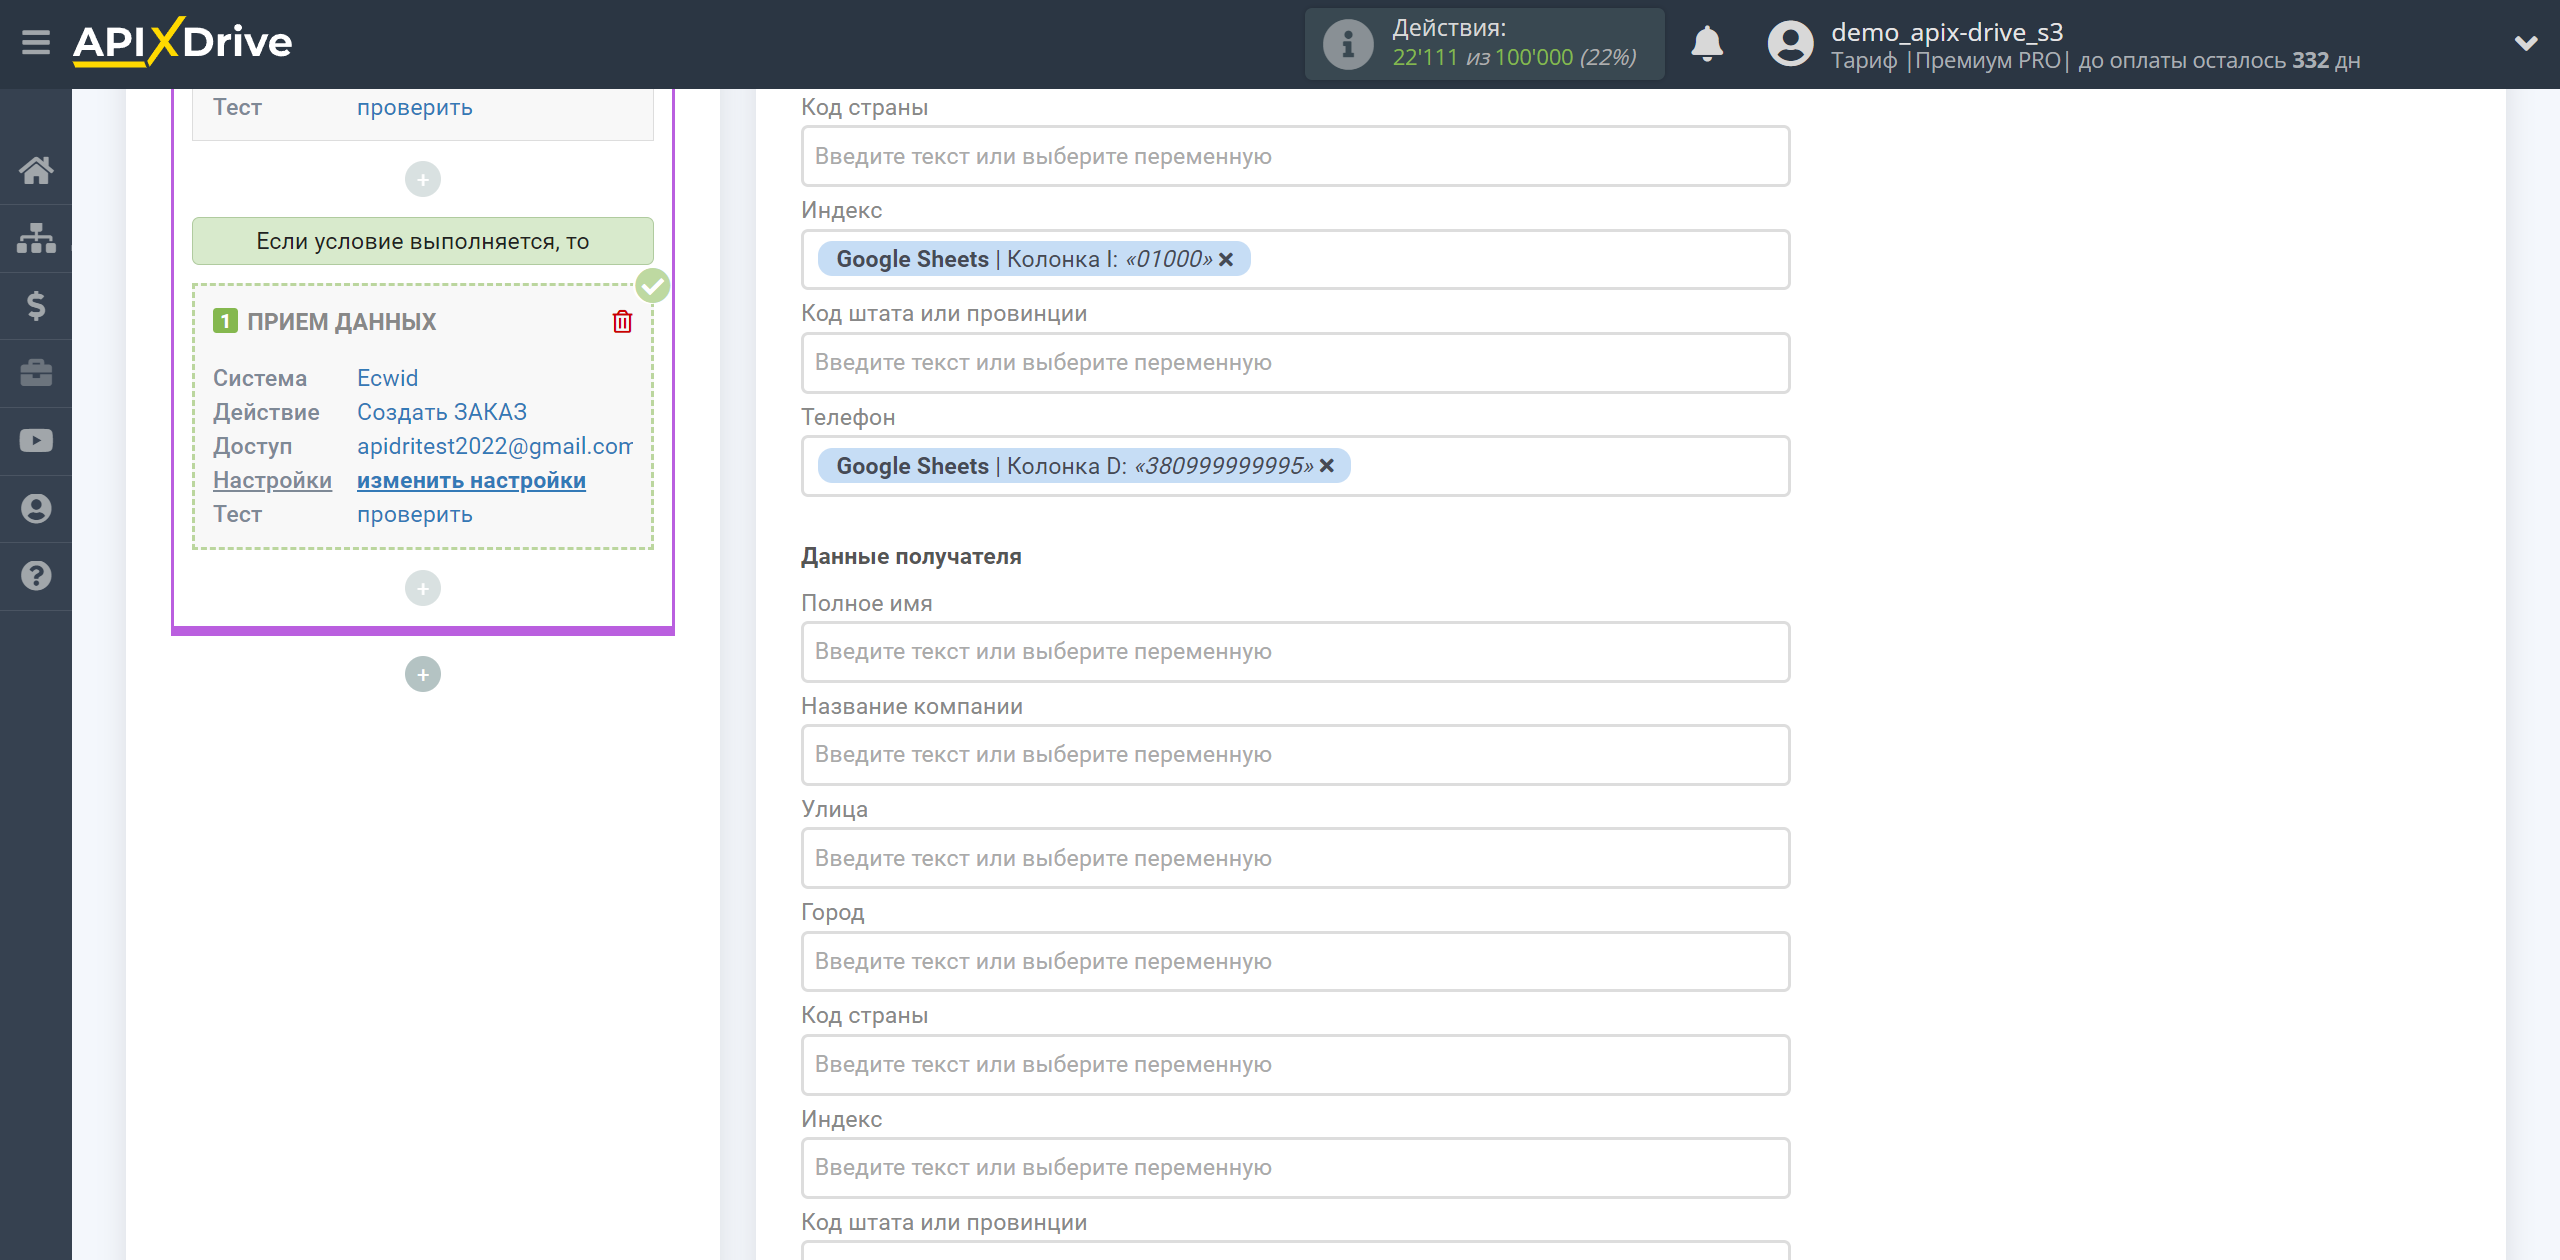Delete the ПРИЕМ ДАННЫХ block with trash icon

(x=622, y=321)
